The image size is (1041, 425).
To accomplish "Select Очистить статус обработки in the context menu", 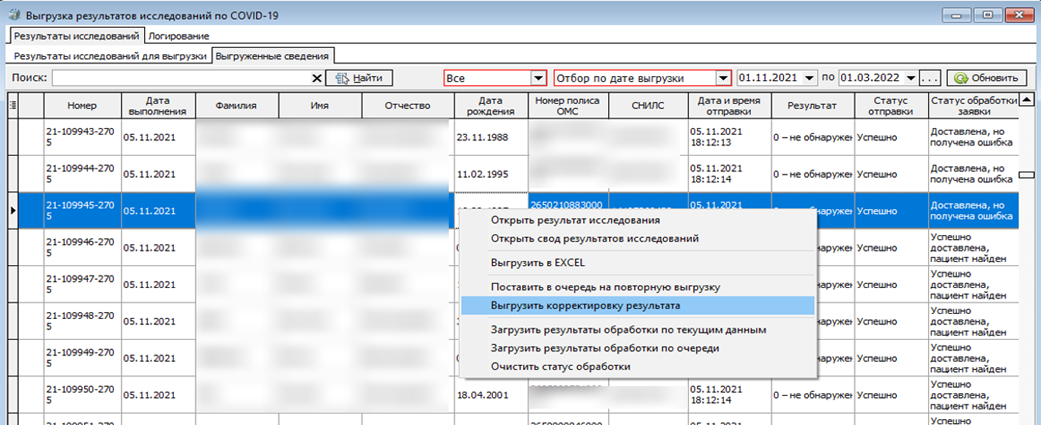I will [560, 366].
